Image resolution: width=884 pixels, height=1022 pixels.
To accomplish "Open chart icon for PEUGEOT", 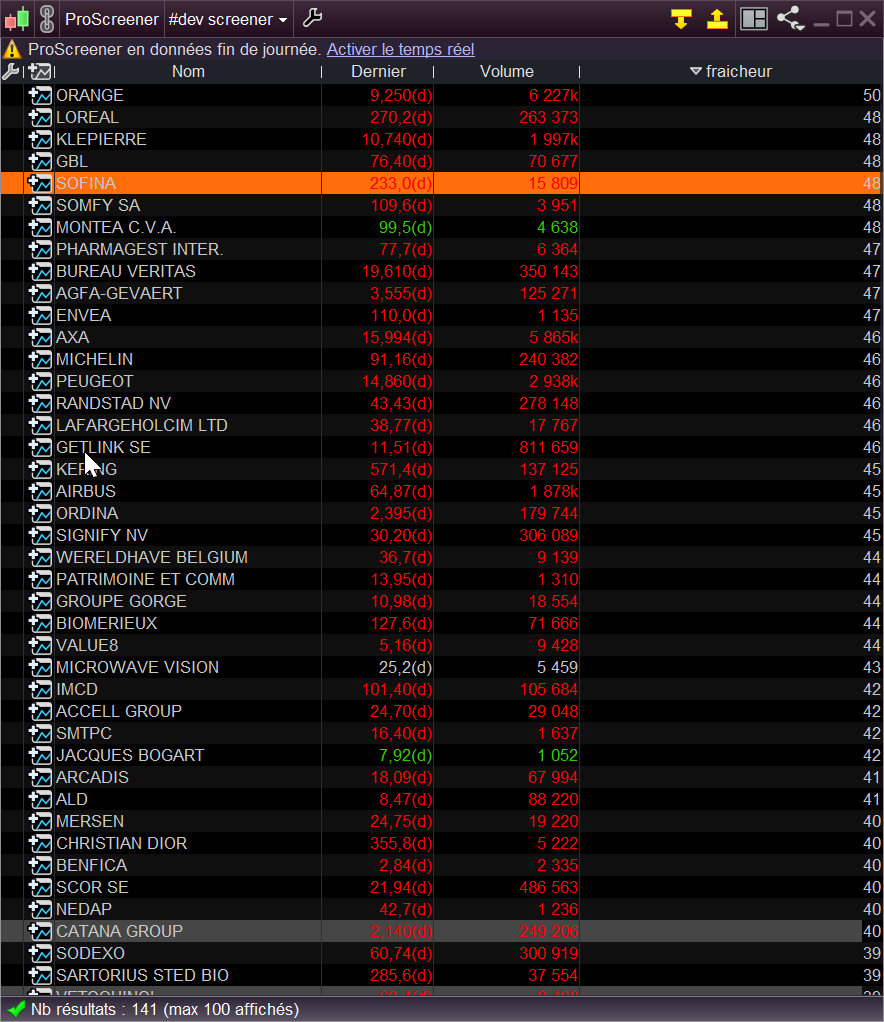I will pos(40,381).
